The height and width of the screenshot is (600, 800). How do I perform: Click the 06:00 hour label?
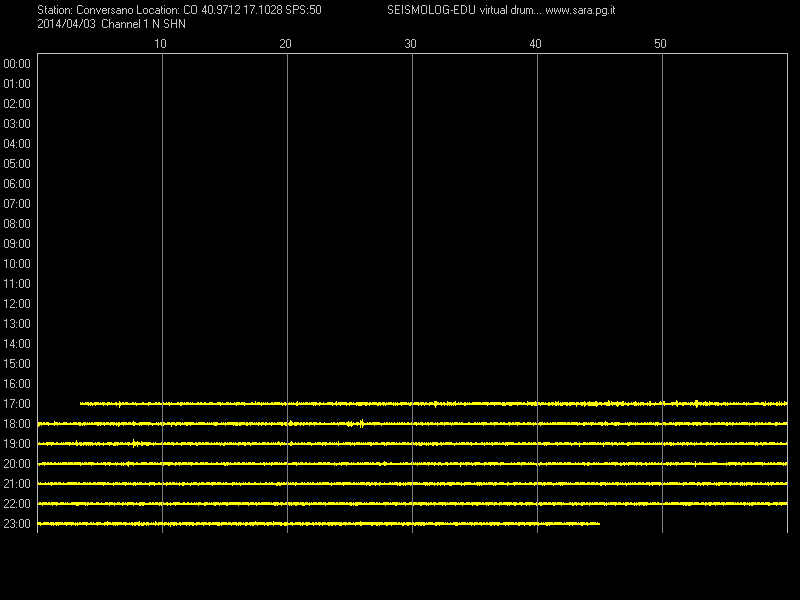tap(17, 184)
